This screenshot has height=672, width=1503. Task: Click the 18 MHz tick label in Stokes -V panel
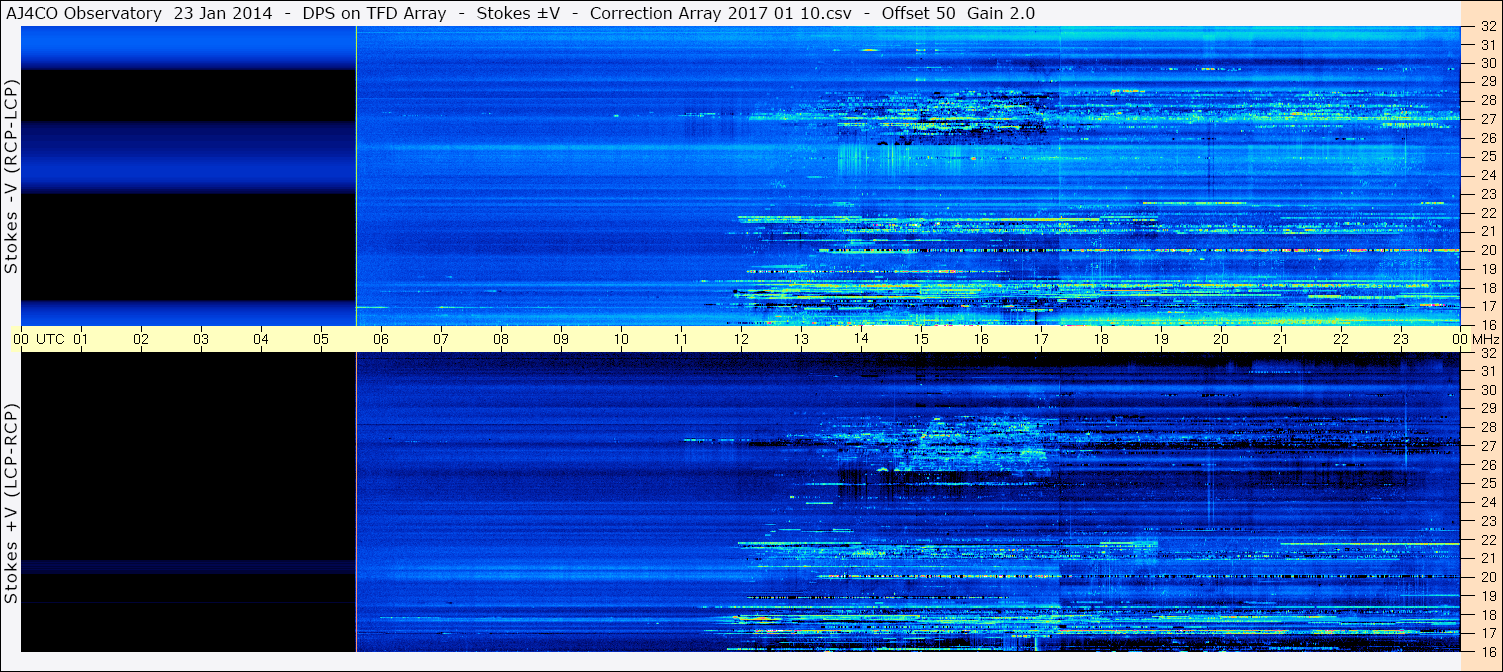coord(1488,288)
